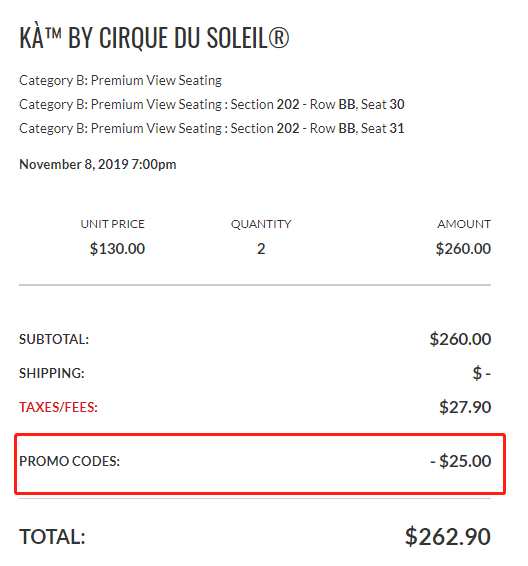This screenshot has width=528, height=566.
Task: Click the TOTAL label
Action: click(x=52, y=537)
